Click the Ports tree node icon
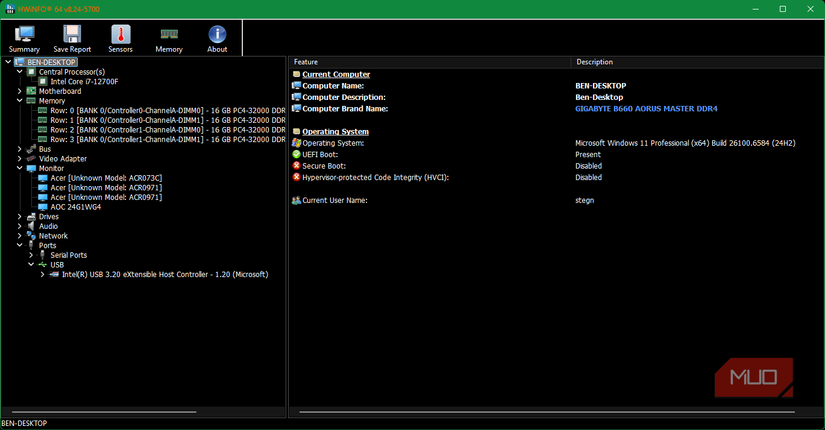Screen dimensions: 825x430 click(31, 245)
